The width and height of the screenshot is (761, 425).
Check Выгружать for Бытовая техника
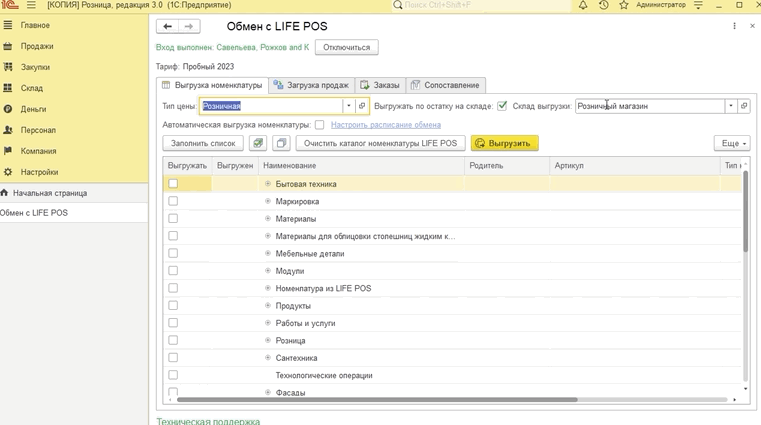coord(173,183)
